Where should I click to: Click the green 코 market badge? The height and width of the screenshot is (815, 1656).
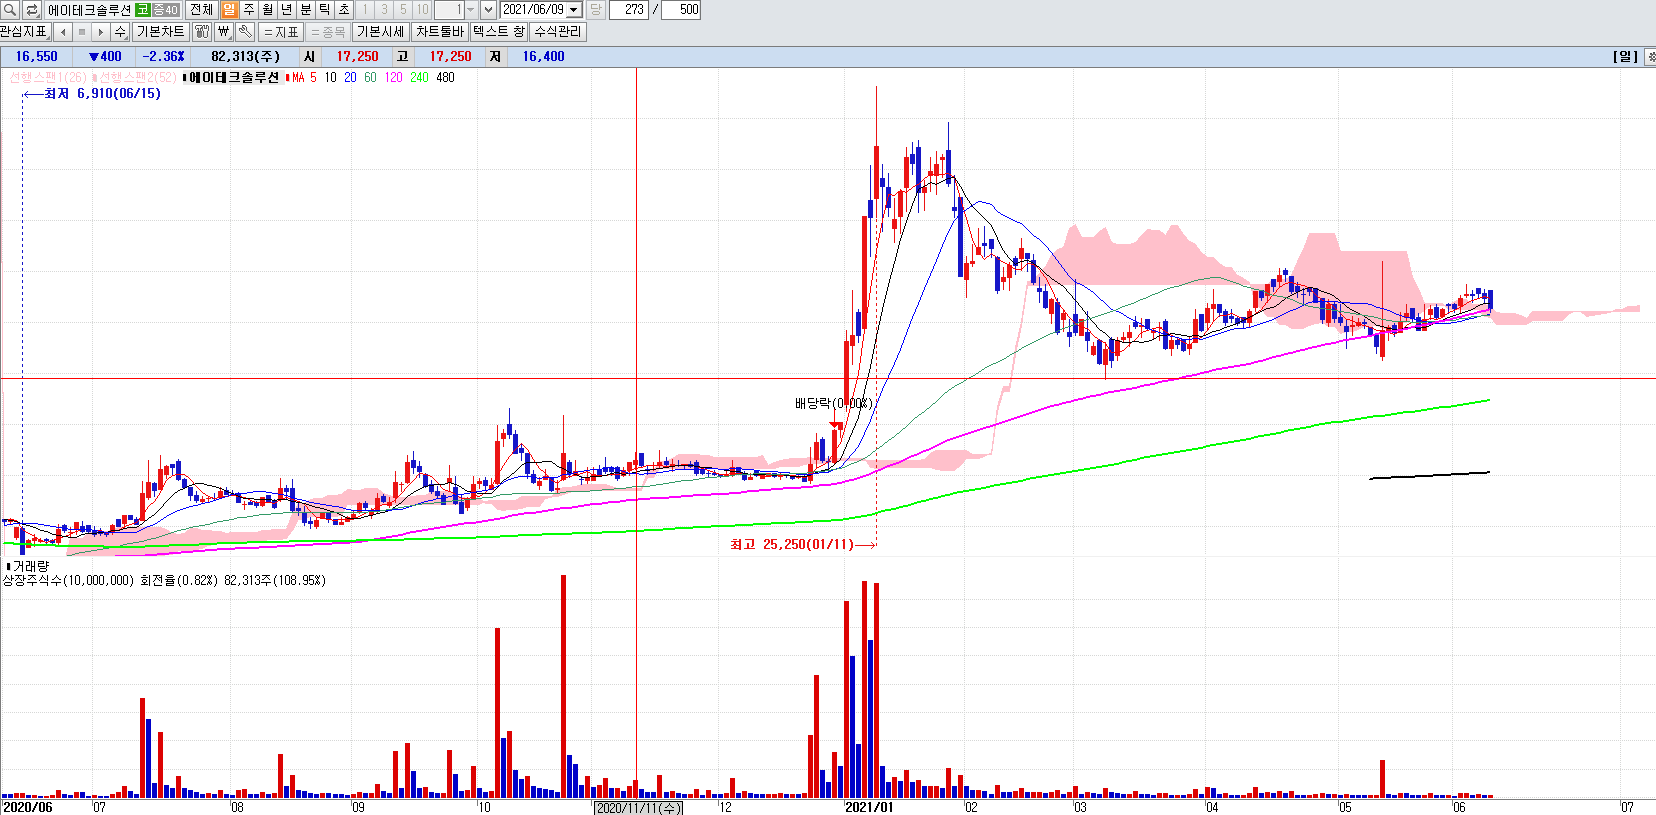point(142,10)
